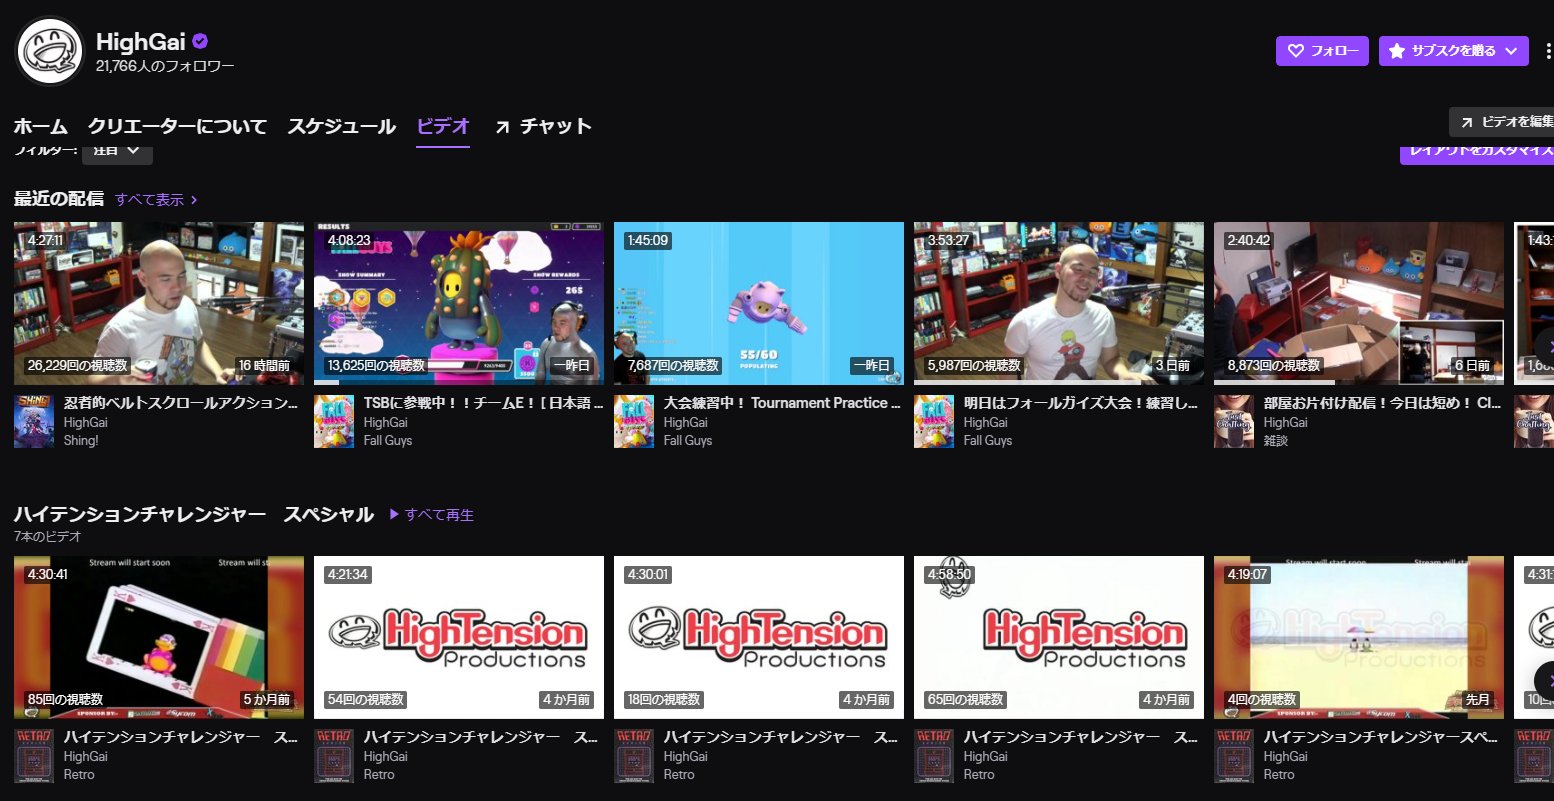1554x801 pixels.
Task: Open the 1:45:09 video thumbnail
Action: [x=759, y=303]
